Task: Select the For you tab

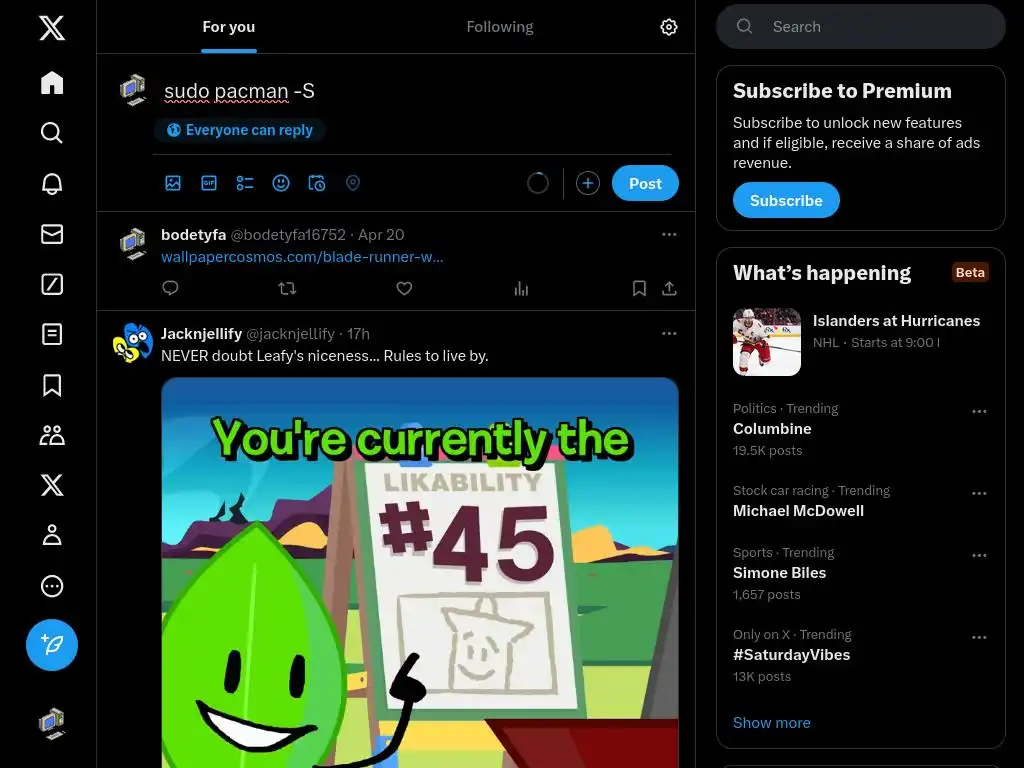Action: 229,27
